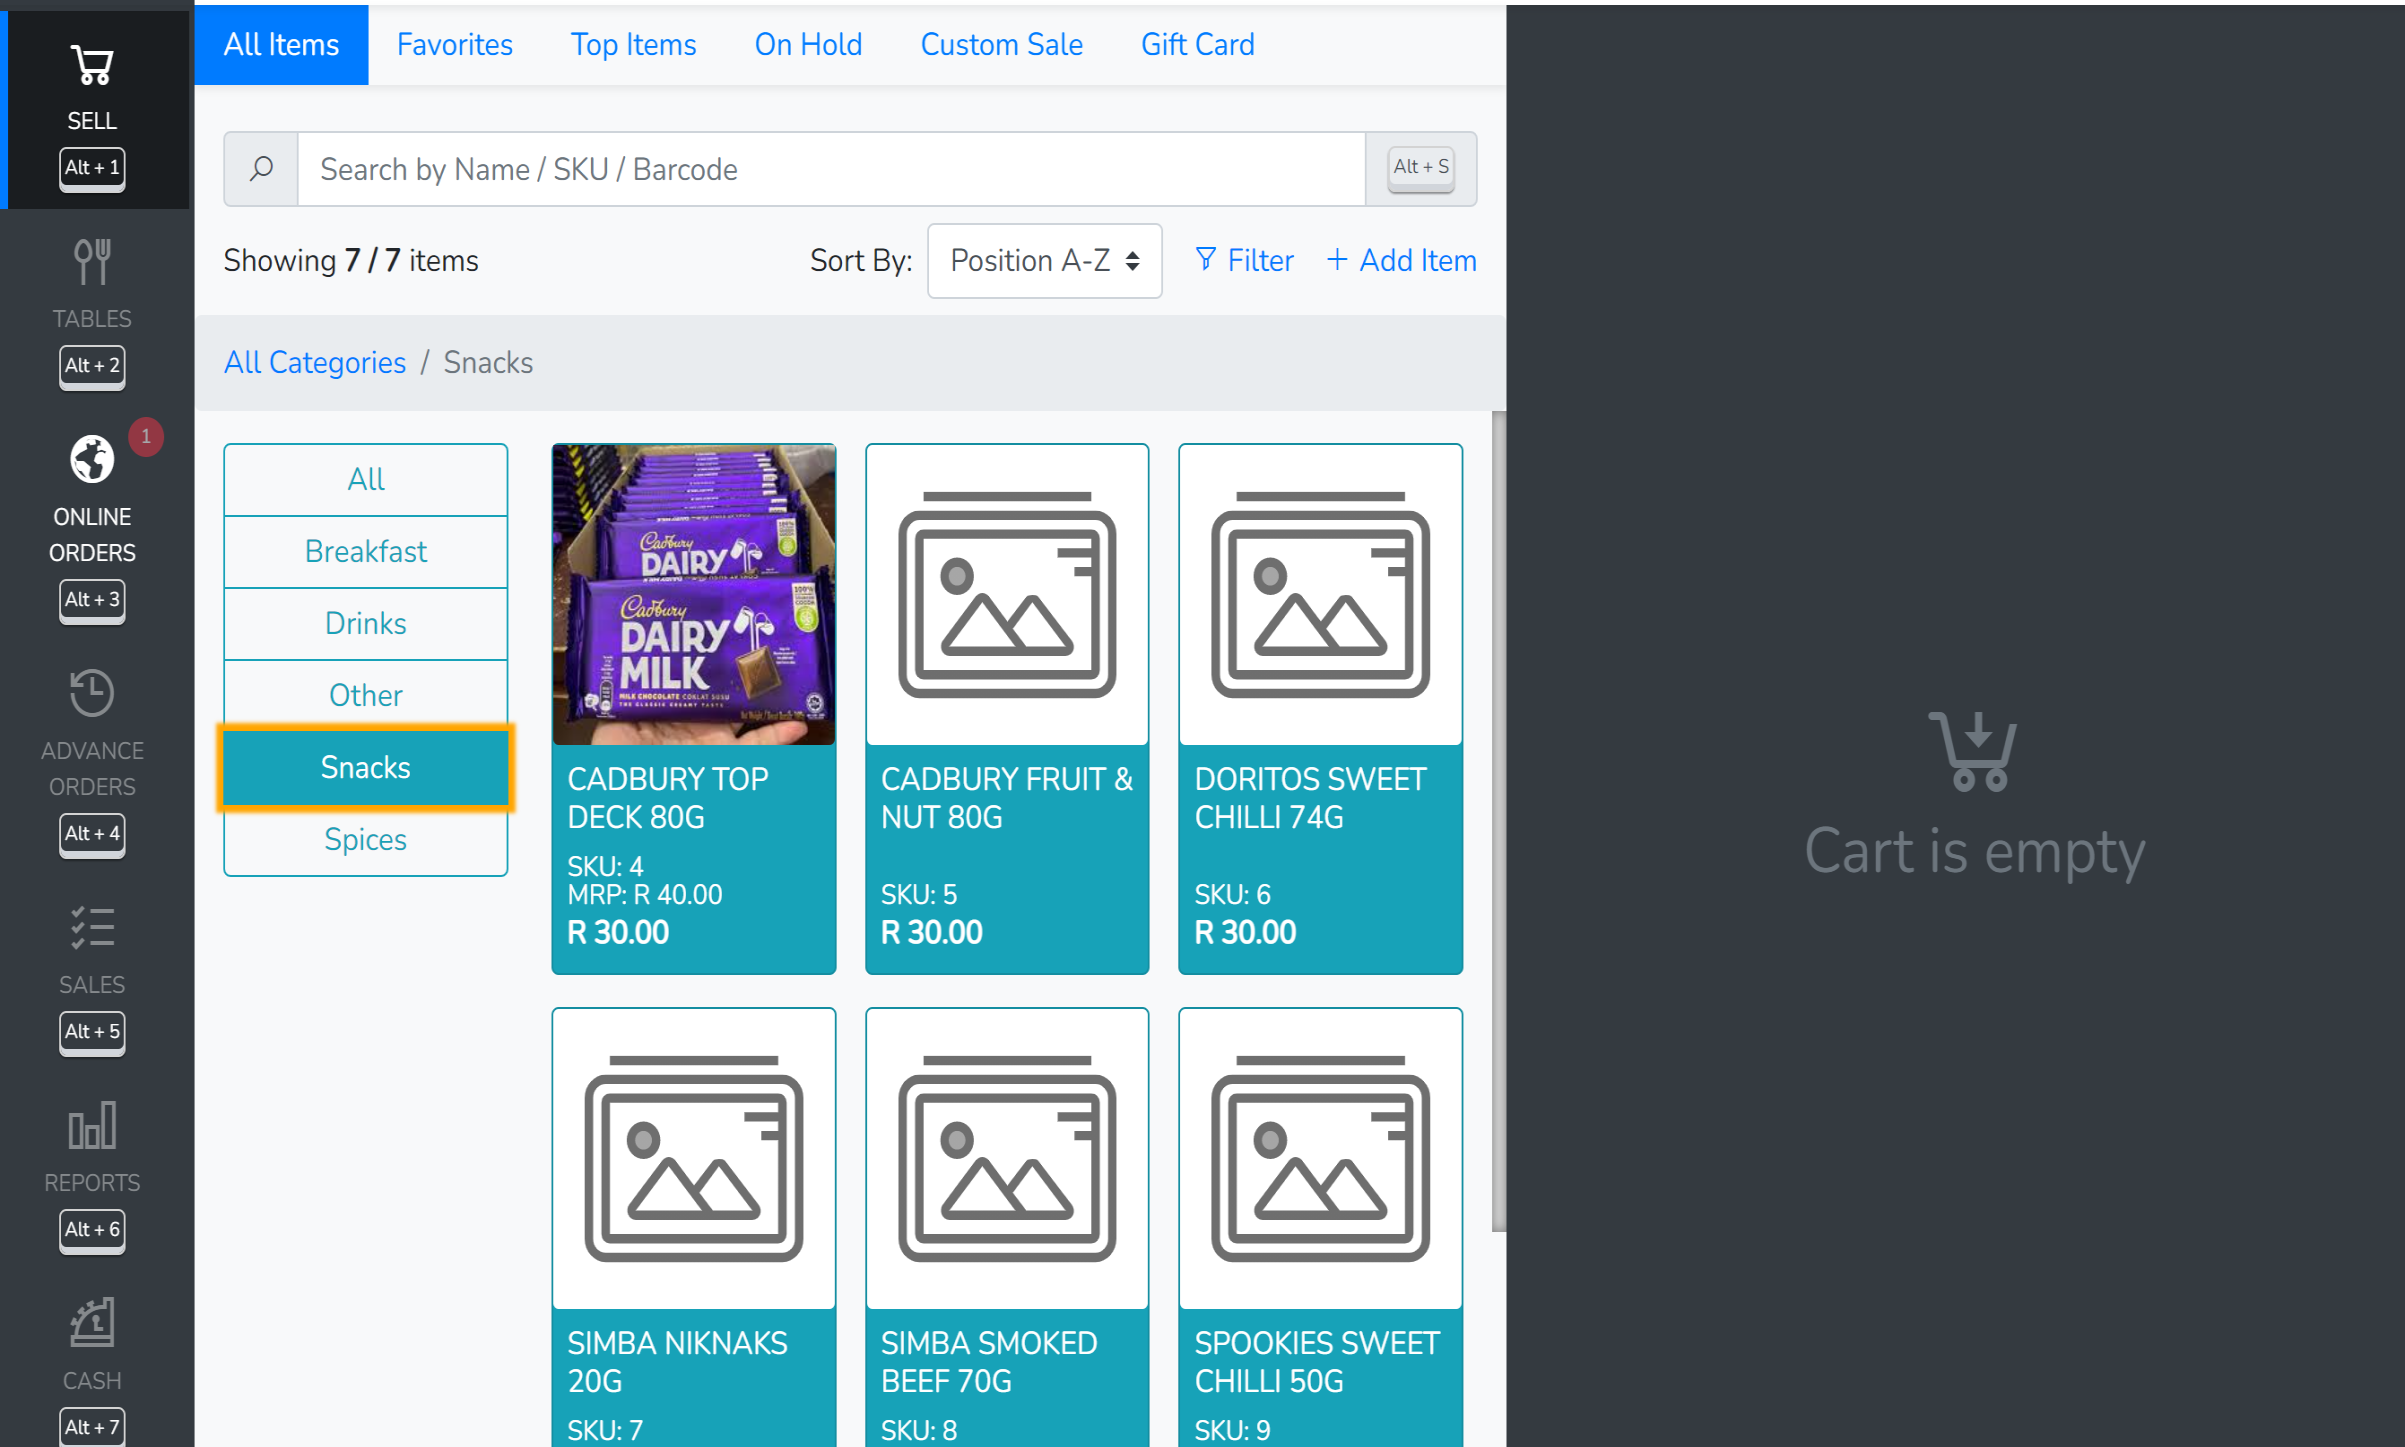Add SIMBA SMOKED BEEF 70G item
This screenshot has height=1447, width=2405.
(x=1007, y=1228)
